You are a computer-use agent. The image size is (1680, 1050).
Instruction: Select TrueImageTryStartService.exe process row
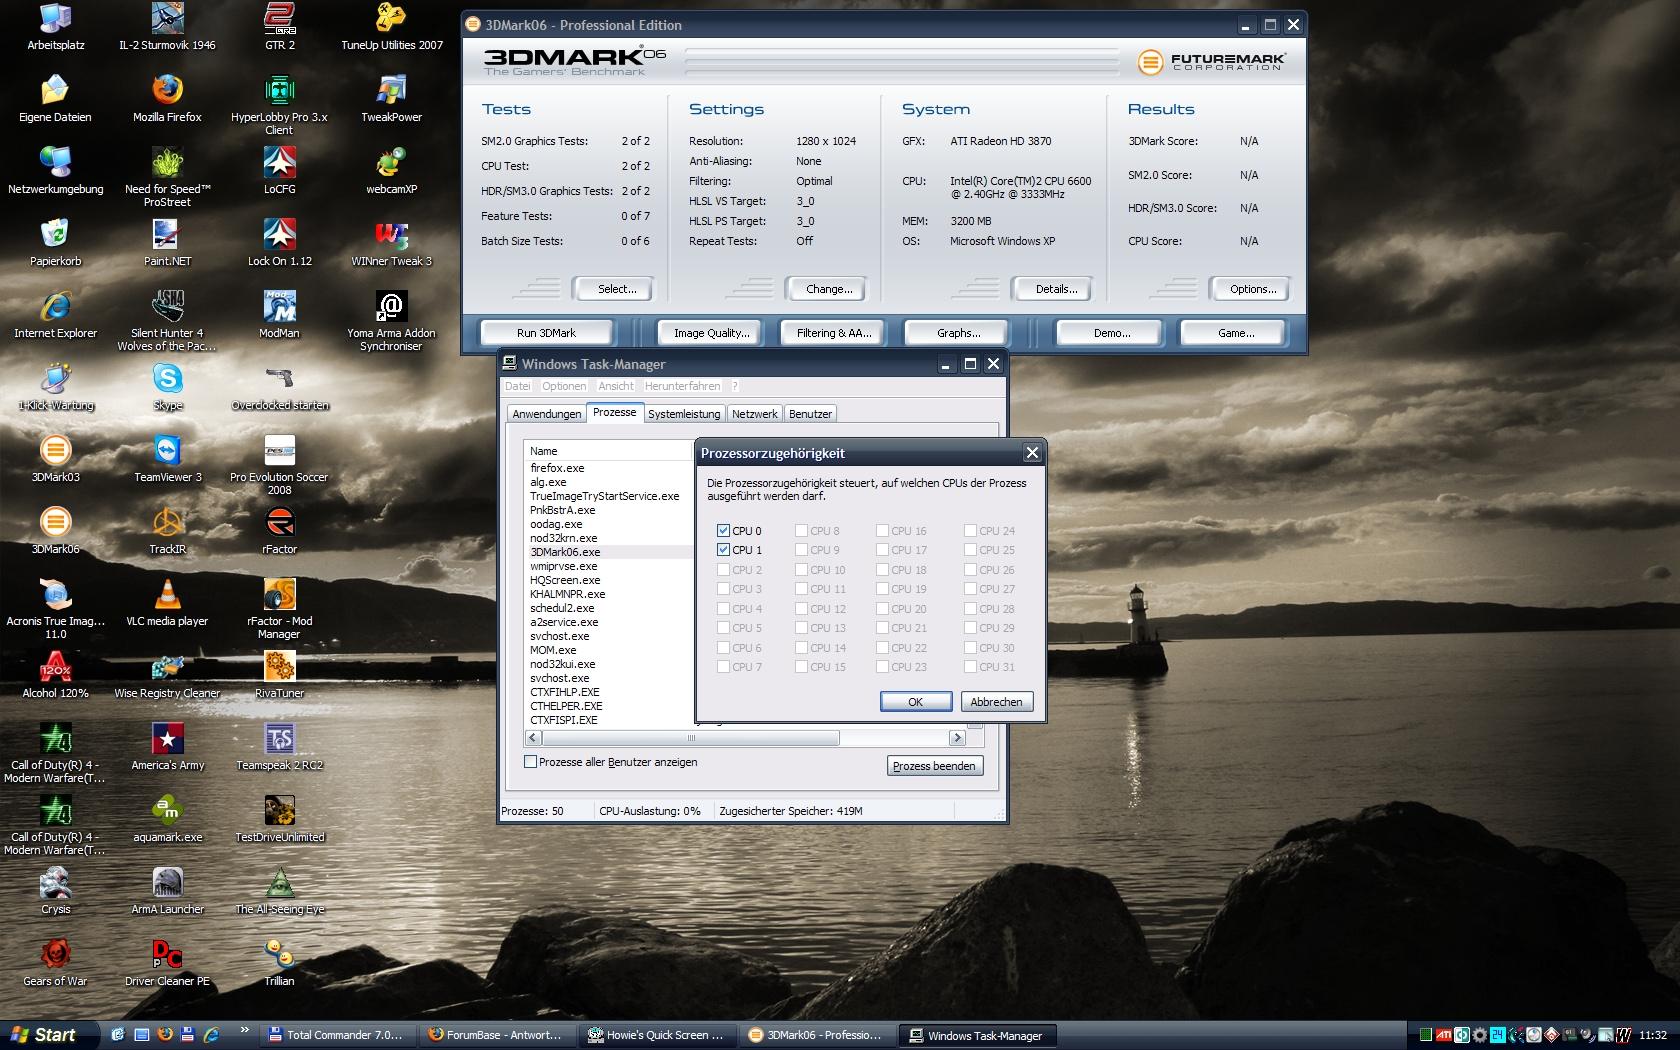click(x=604, y=496)
